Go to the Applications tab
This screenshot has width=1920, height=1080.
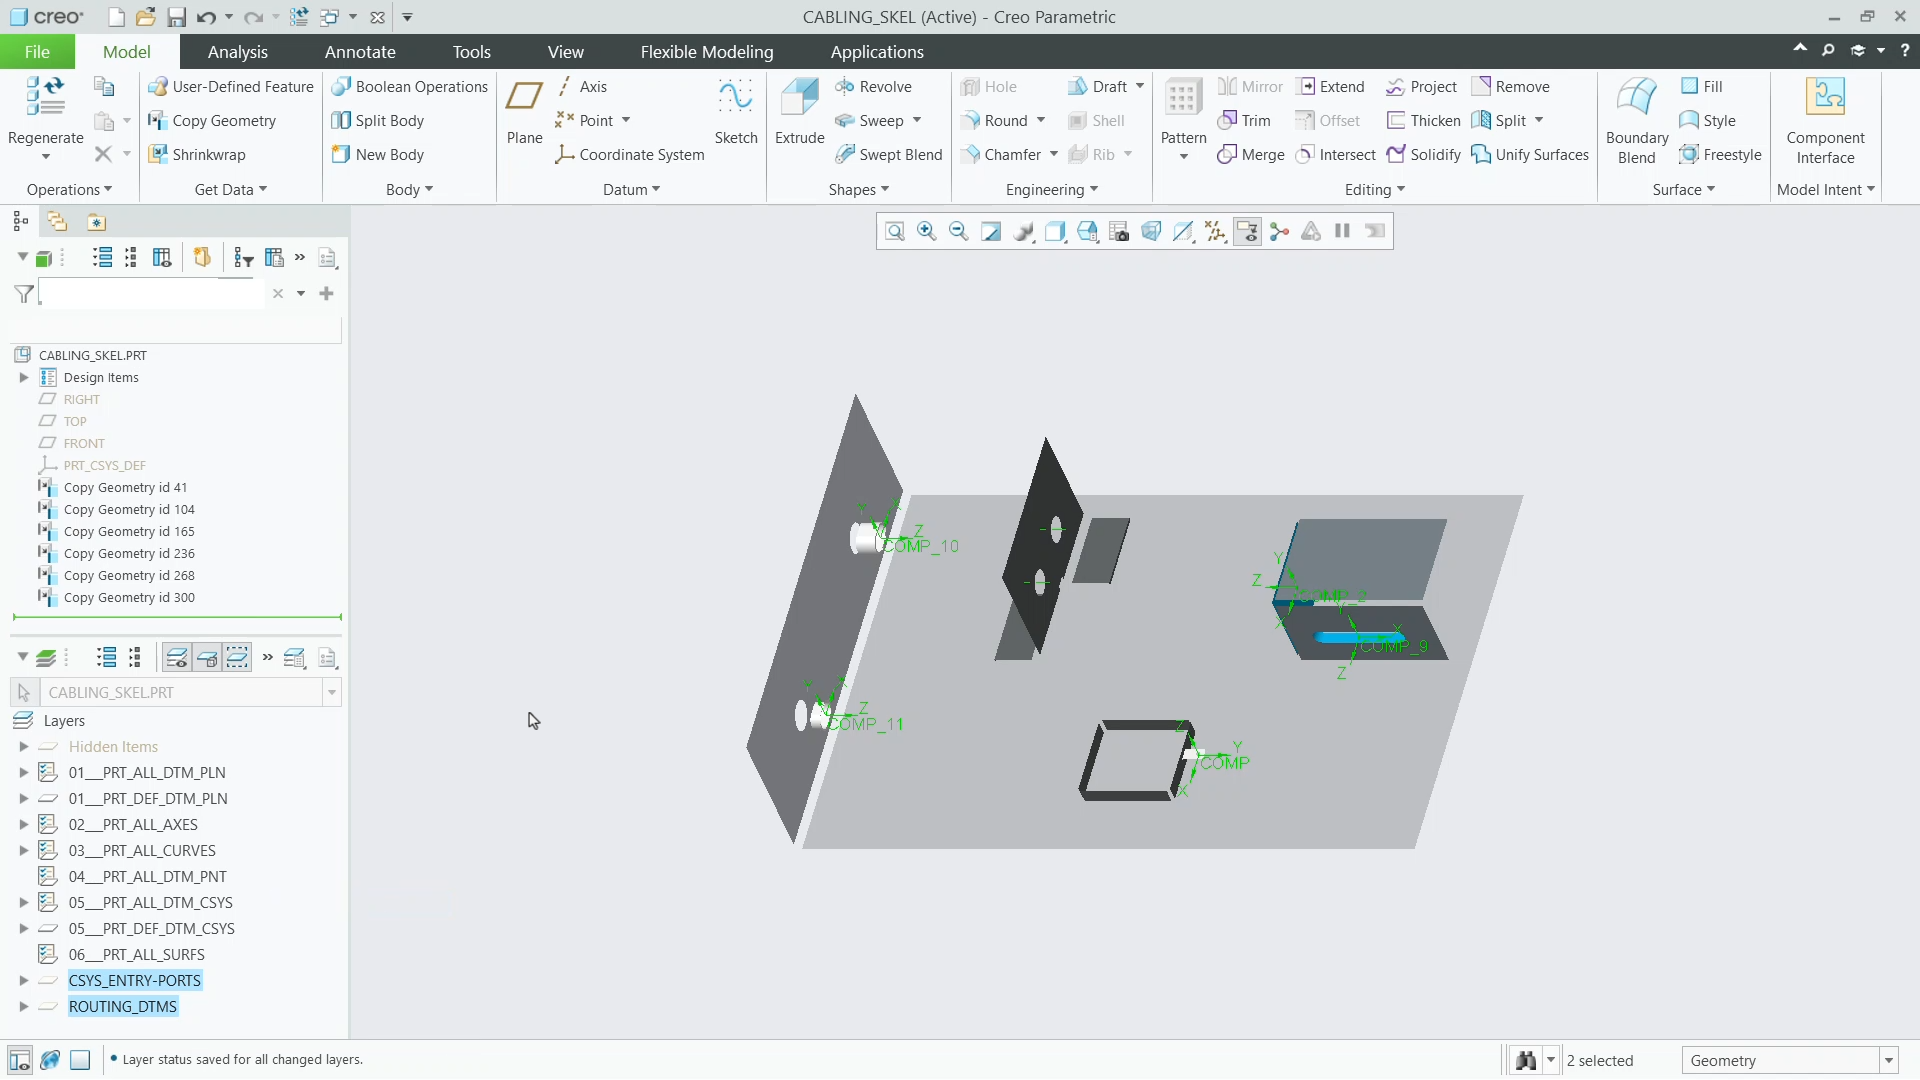877,52
